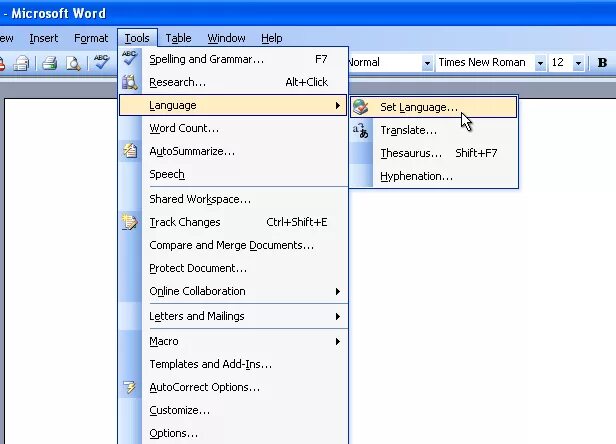The width and height of the screenshot is (616, 444).
Task: Click the Translate submenu icon
Action: (x=360, y=130)
